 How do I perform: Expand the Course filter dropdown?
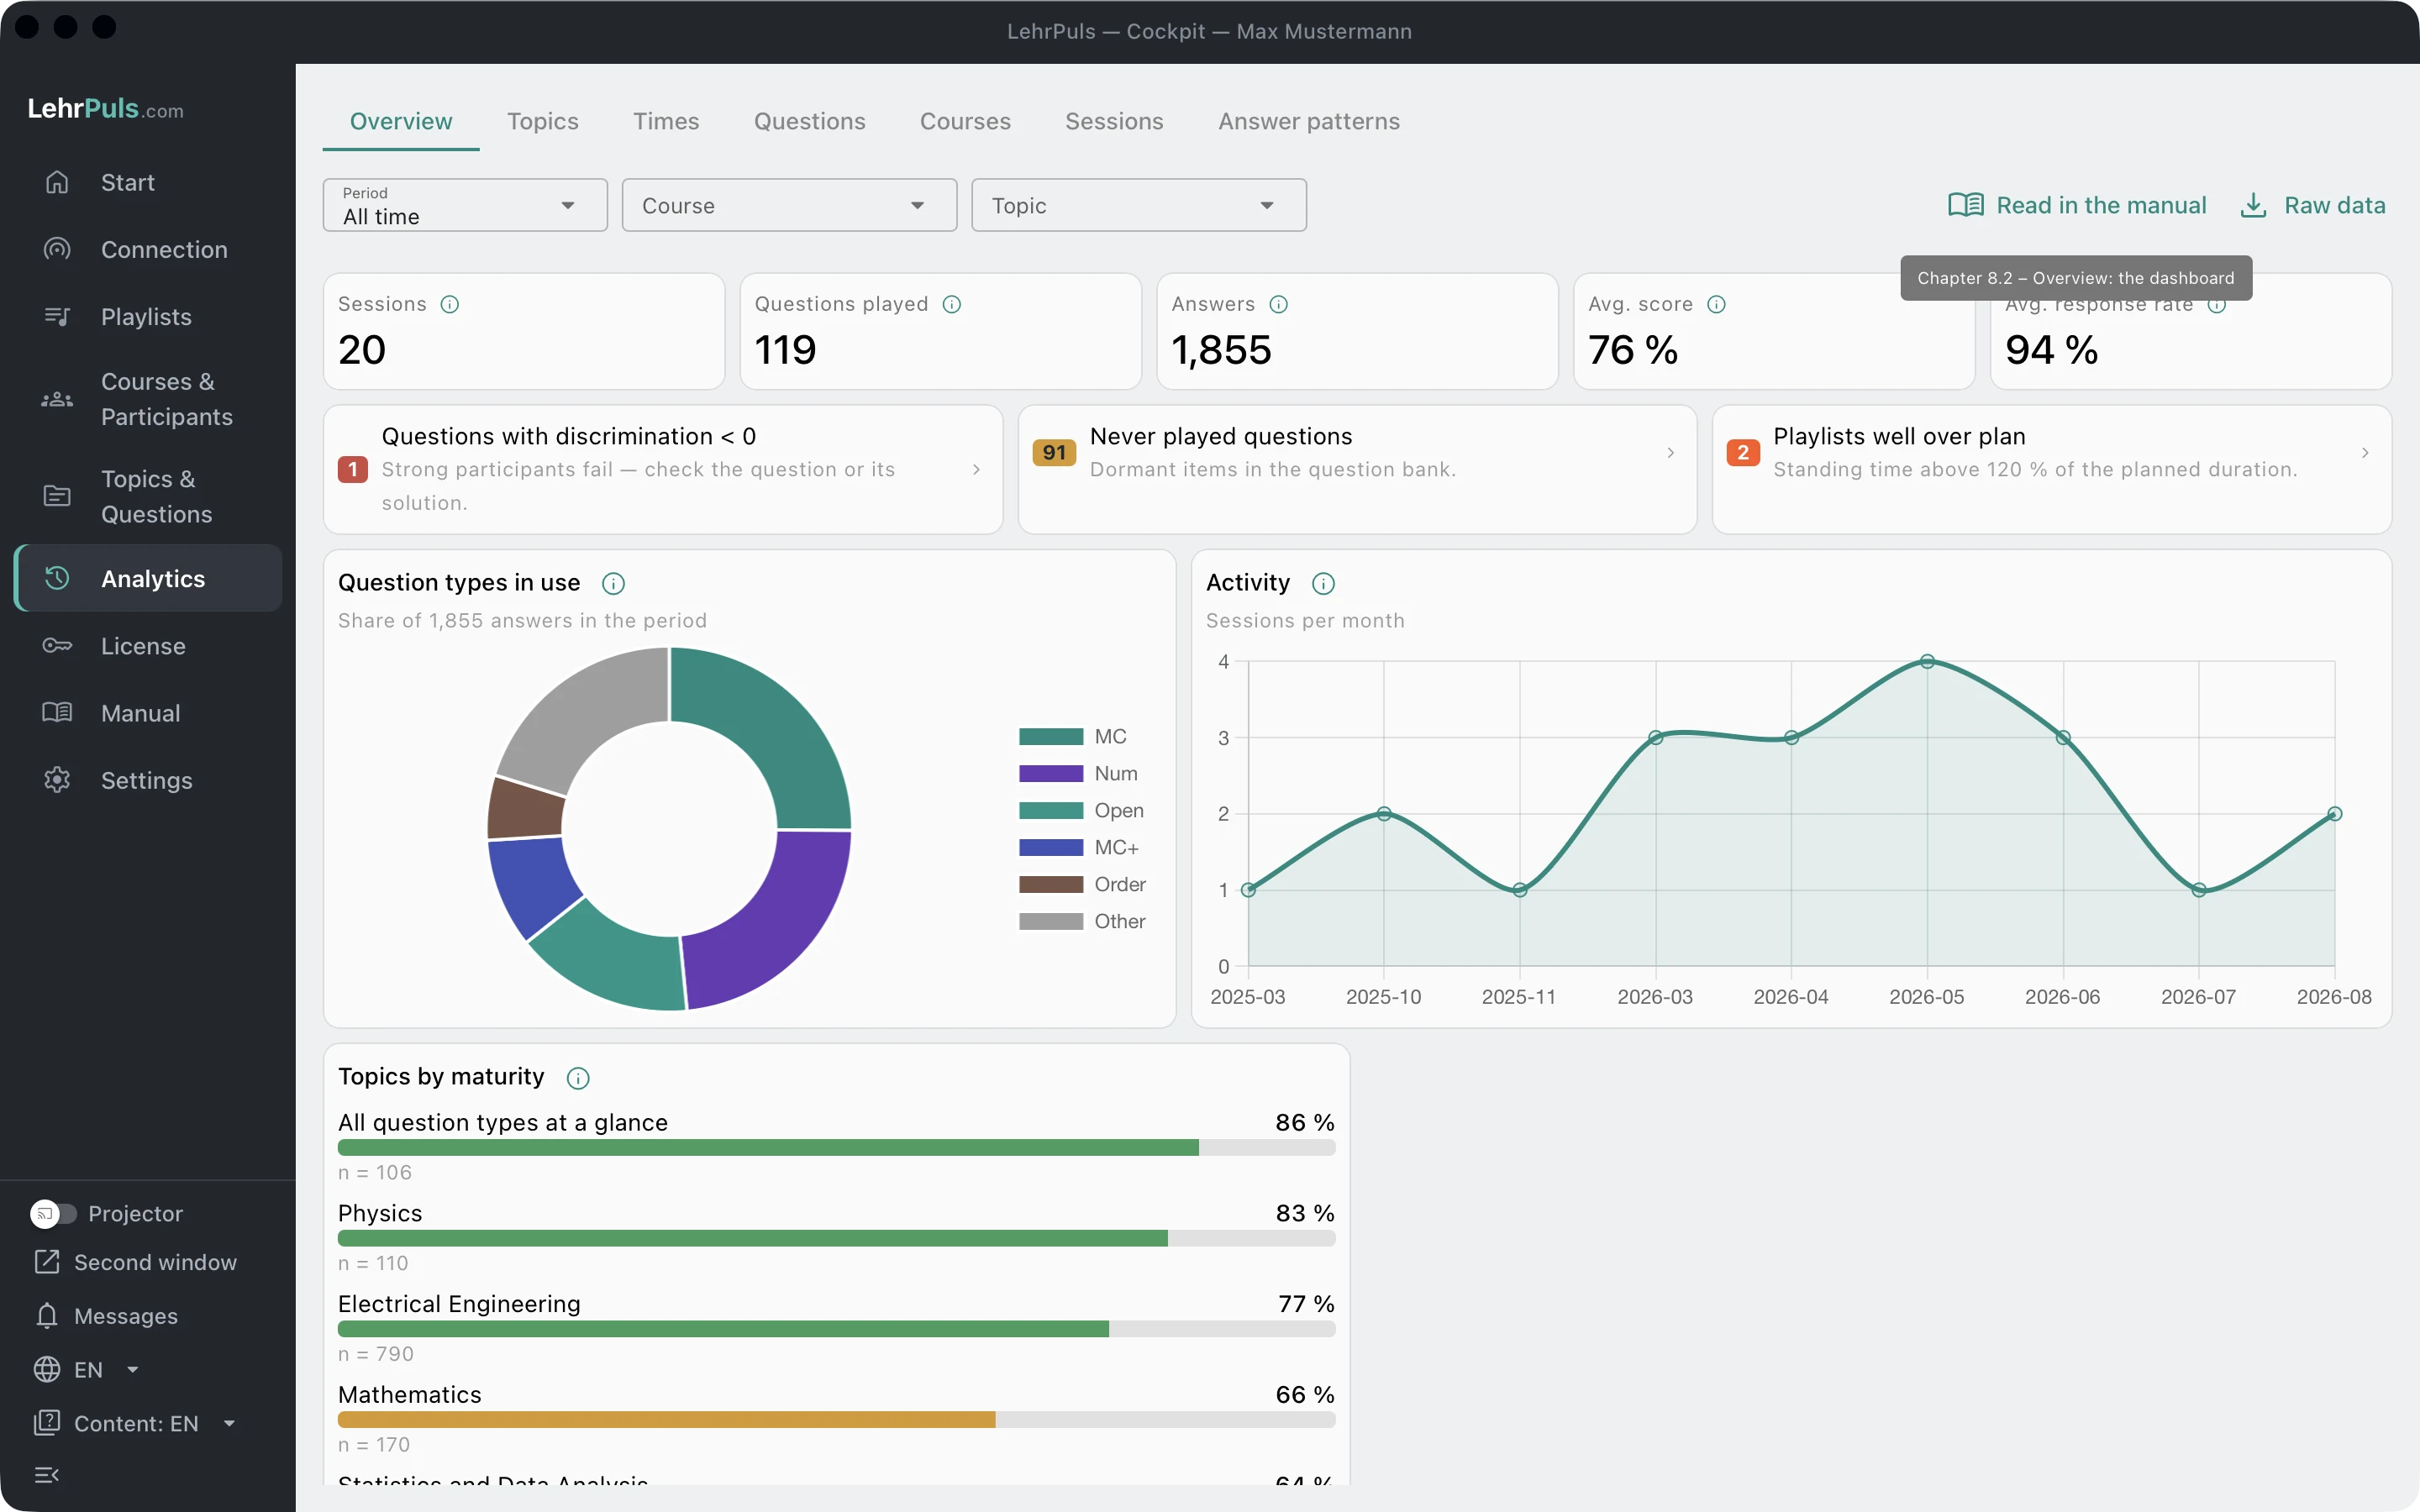pyautogui.click(x=789, y=205)
